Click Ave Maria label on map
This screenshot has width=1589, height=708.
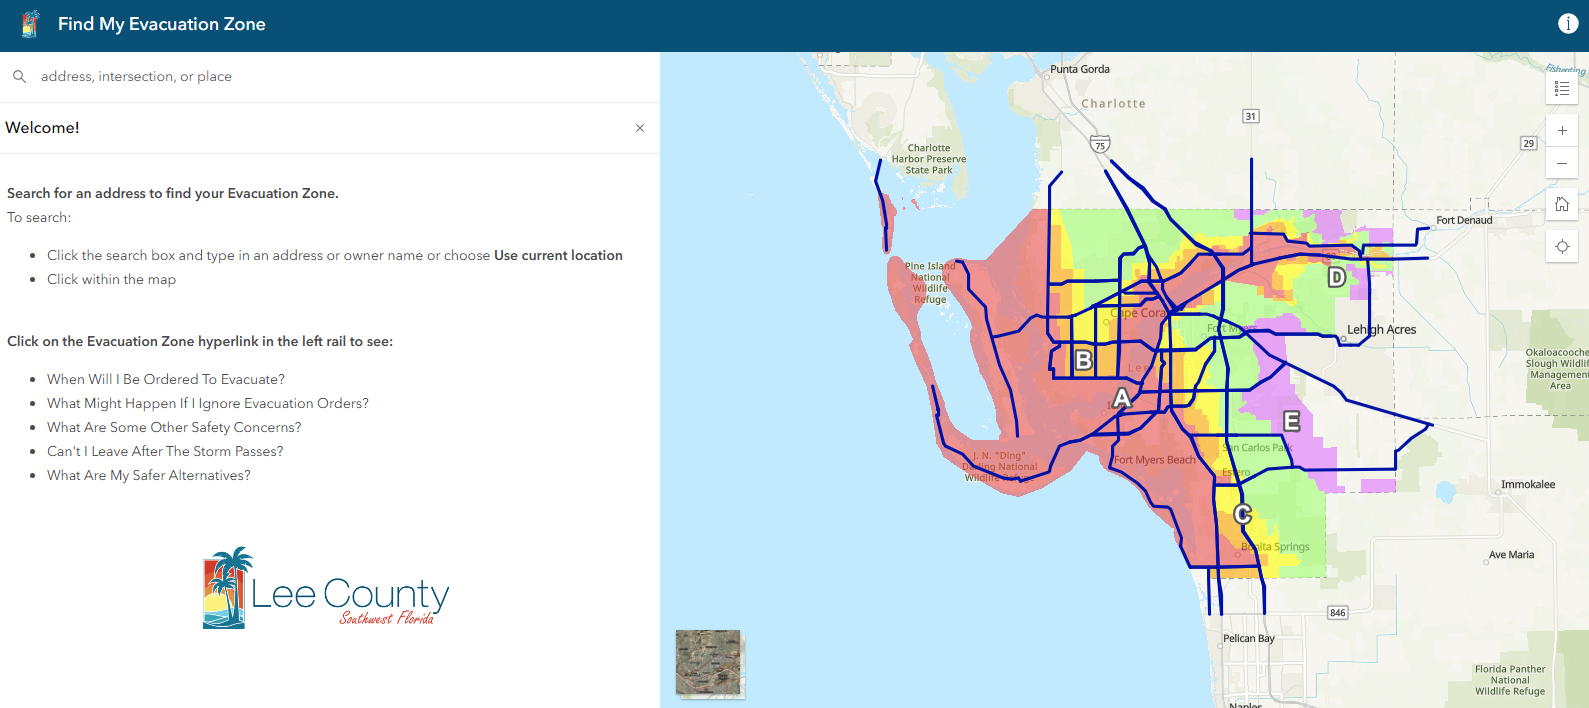click(x=1511, y=554)
